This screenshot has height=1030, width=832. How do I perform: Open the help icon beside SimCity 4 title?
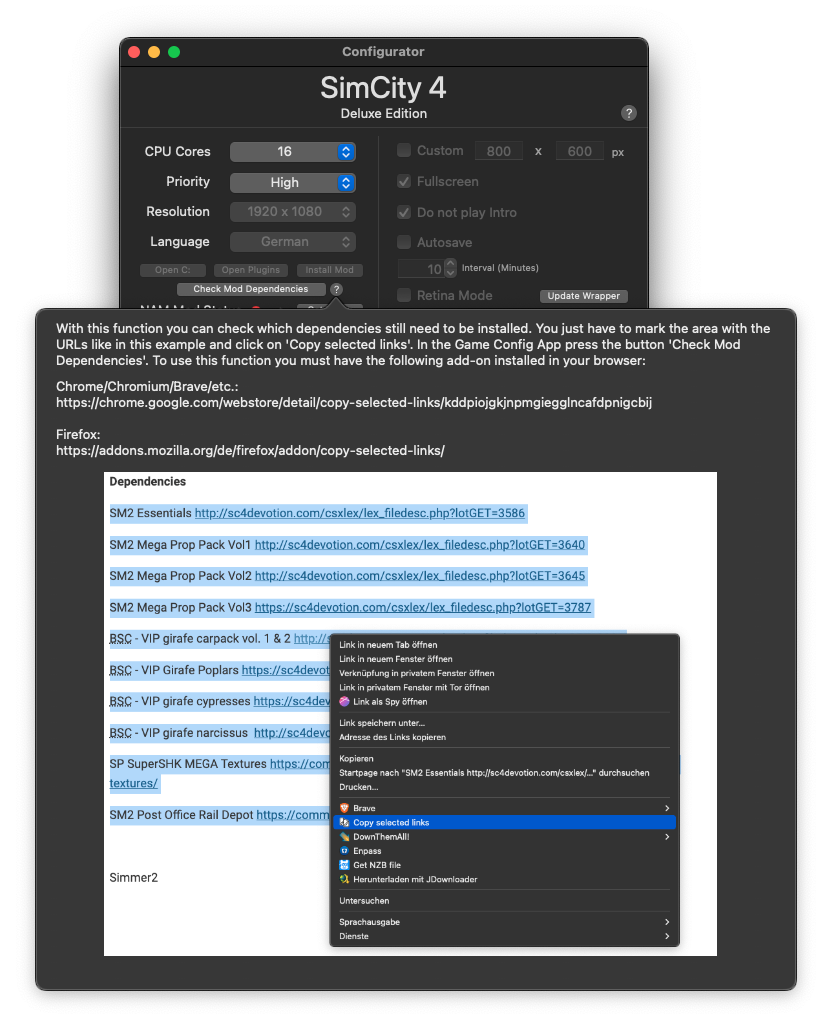(x=628, y=113)
